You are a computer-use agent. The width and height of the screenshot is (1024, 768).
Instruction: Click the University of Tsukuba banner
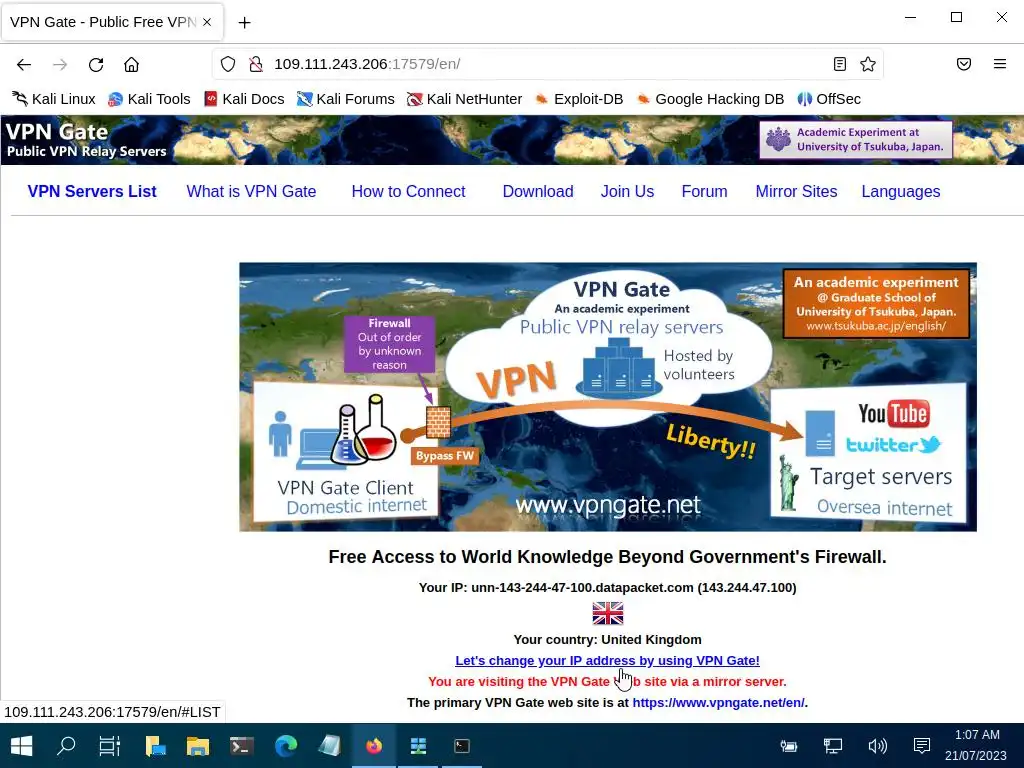(x=856, y=140)
